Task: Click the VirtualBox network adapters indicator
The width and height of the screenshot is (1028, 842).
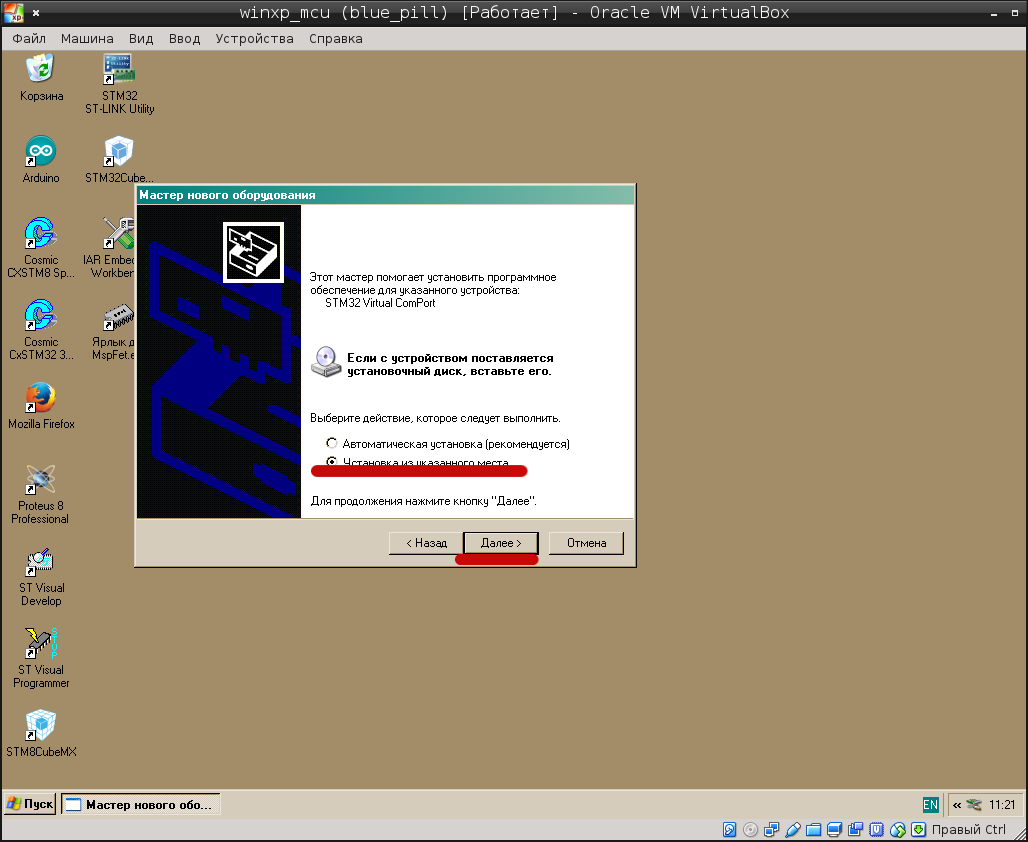Action: click(x=772, y=830)
